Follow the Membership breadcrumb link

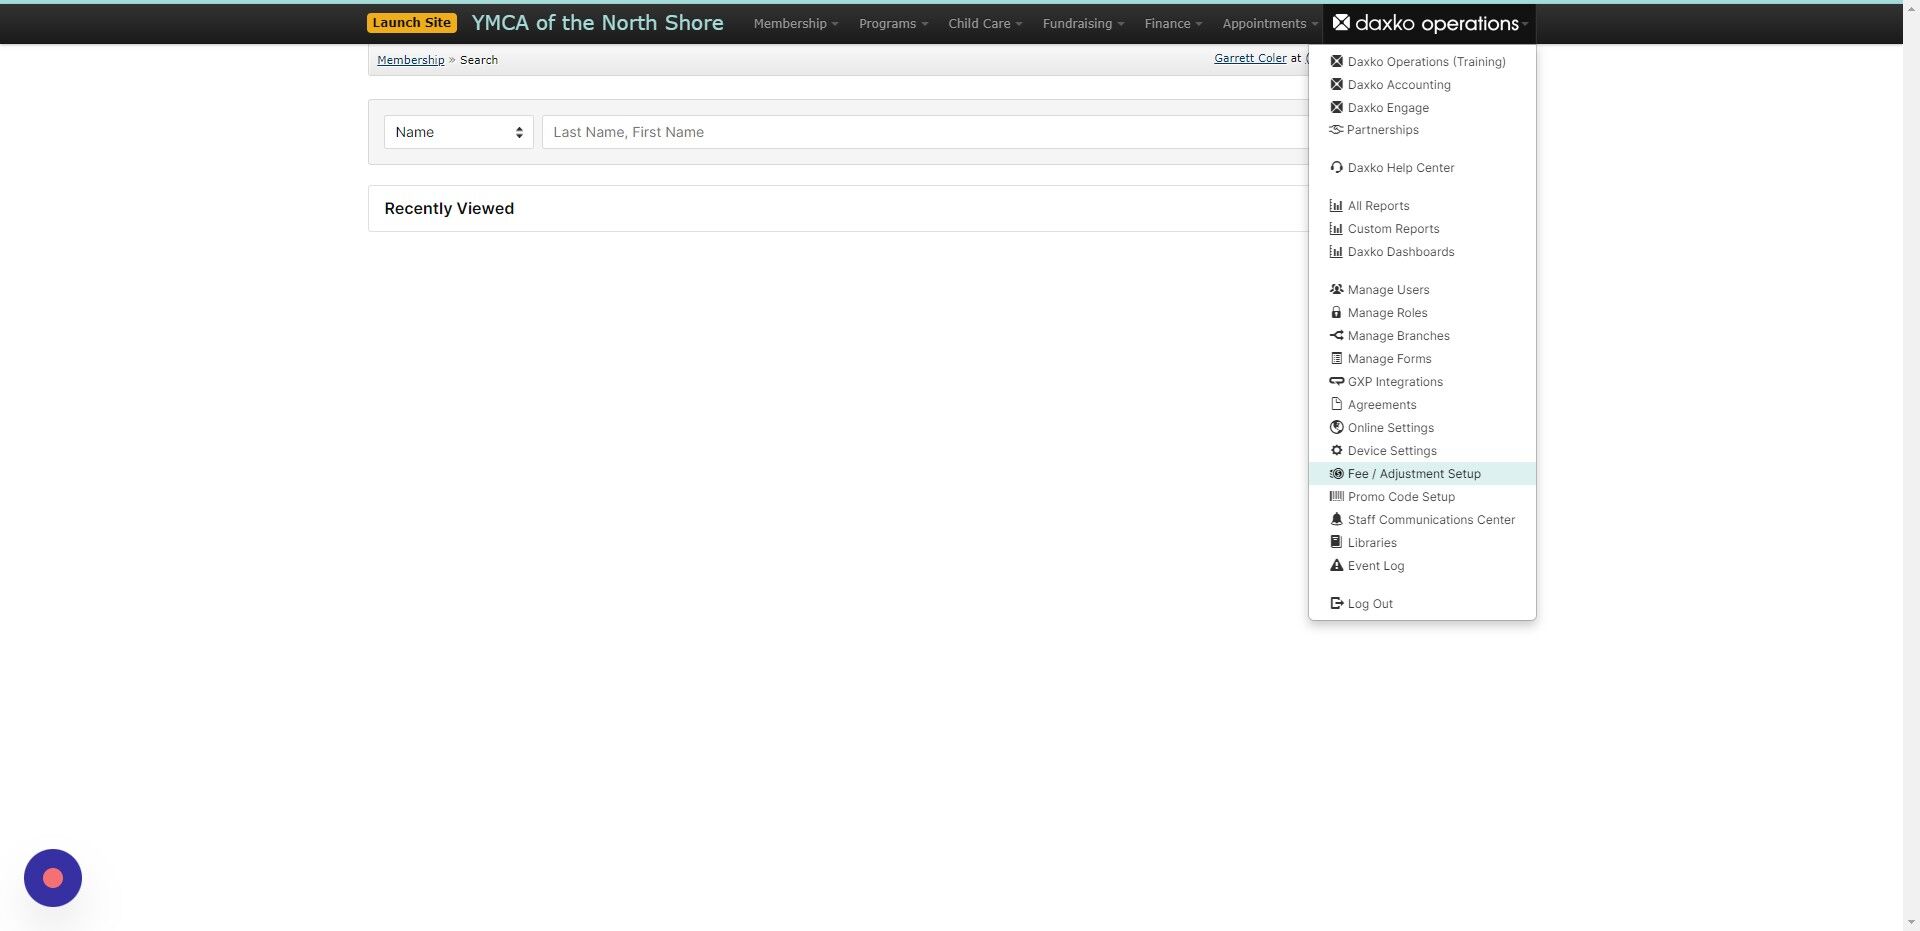pos(410,60)
